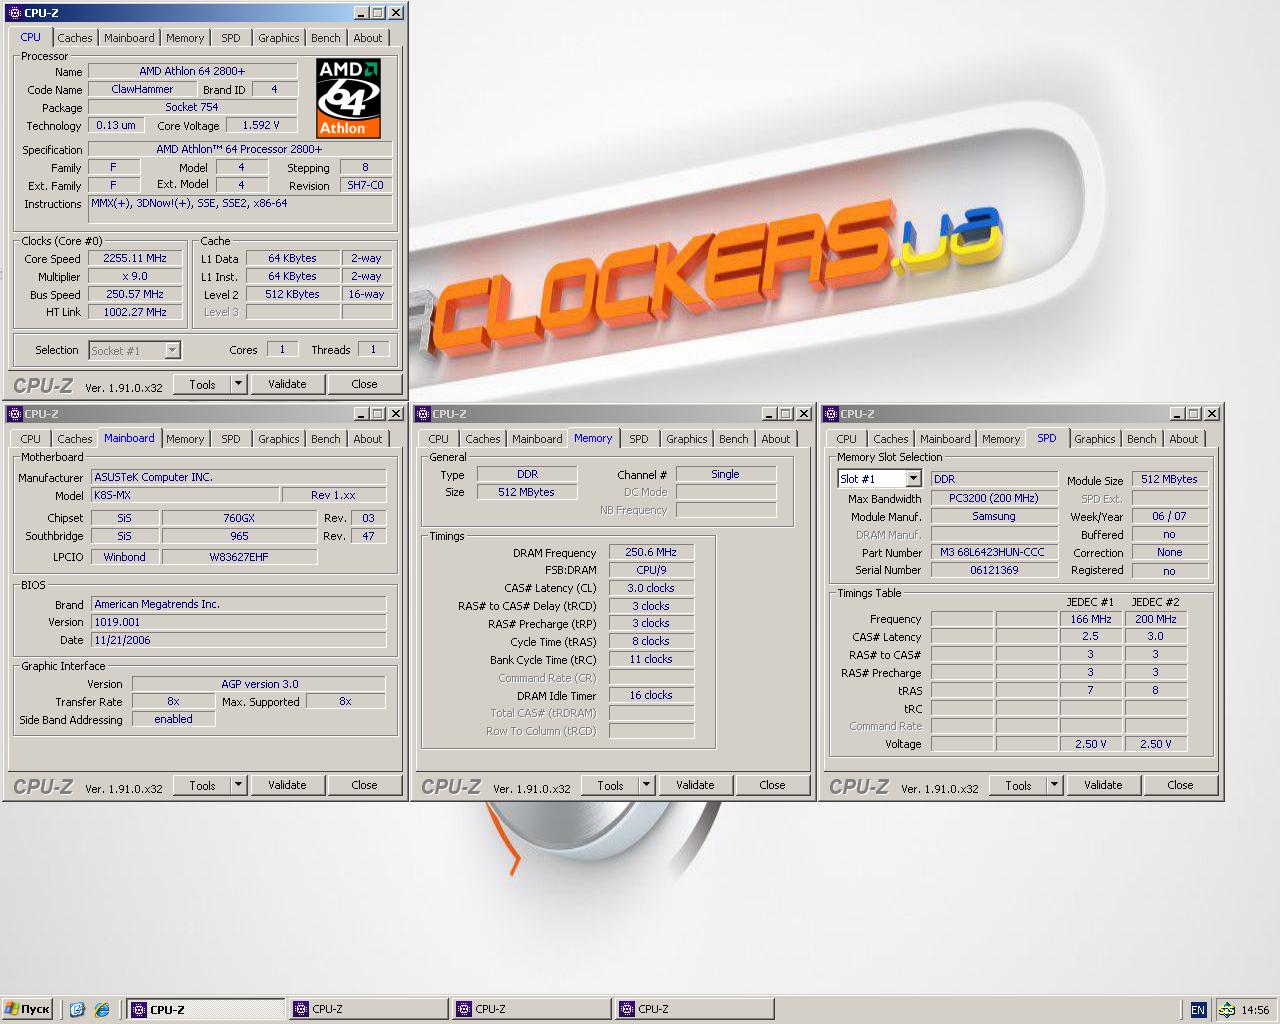Switch to the first CPU-Z taskbar button
This screenshot has height=1024, width=1280.
pos(206,1010)
